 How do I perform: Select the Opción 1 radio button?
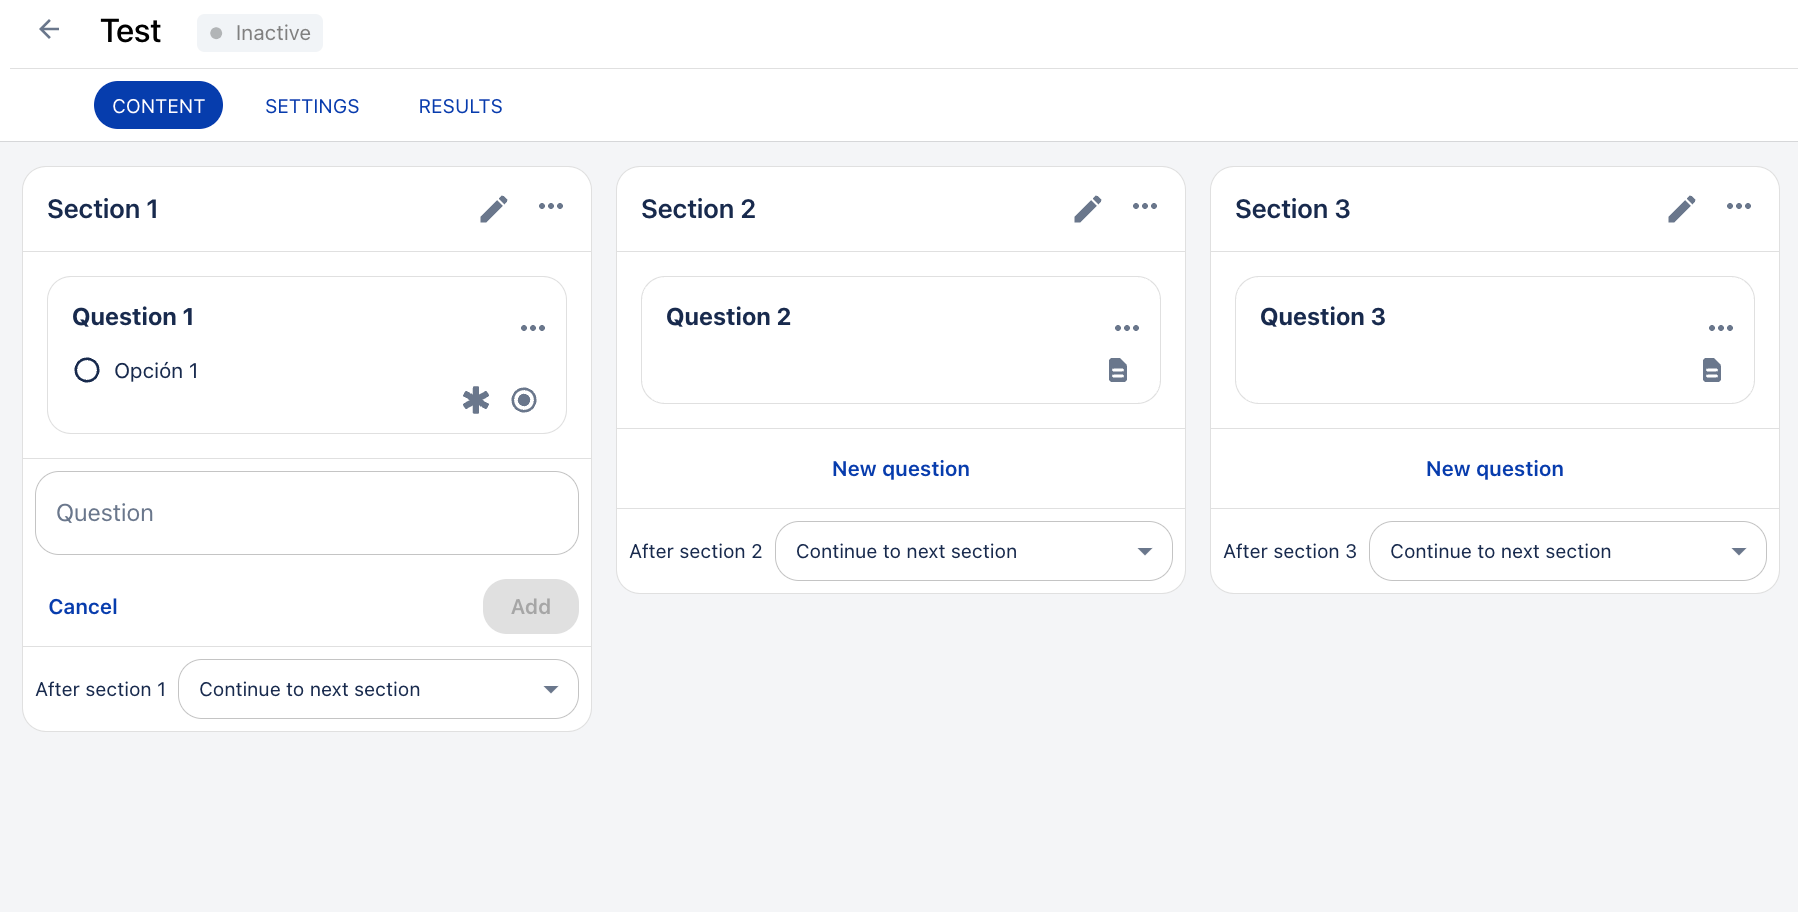tap(87, 371)
